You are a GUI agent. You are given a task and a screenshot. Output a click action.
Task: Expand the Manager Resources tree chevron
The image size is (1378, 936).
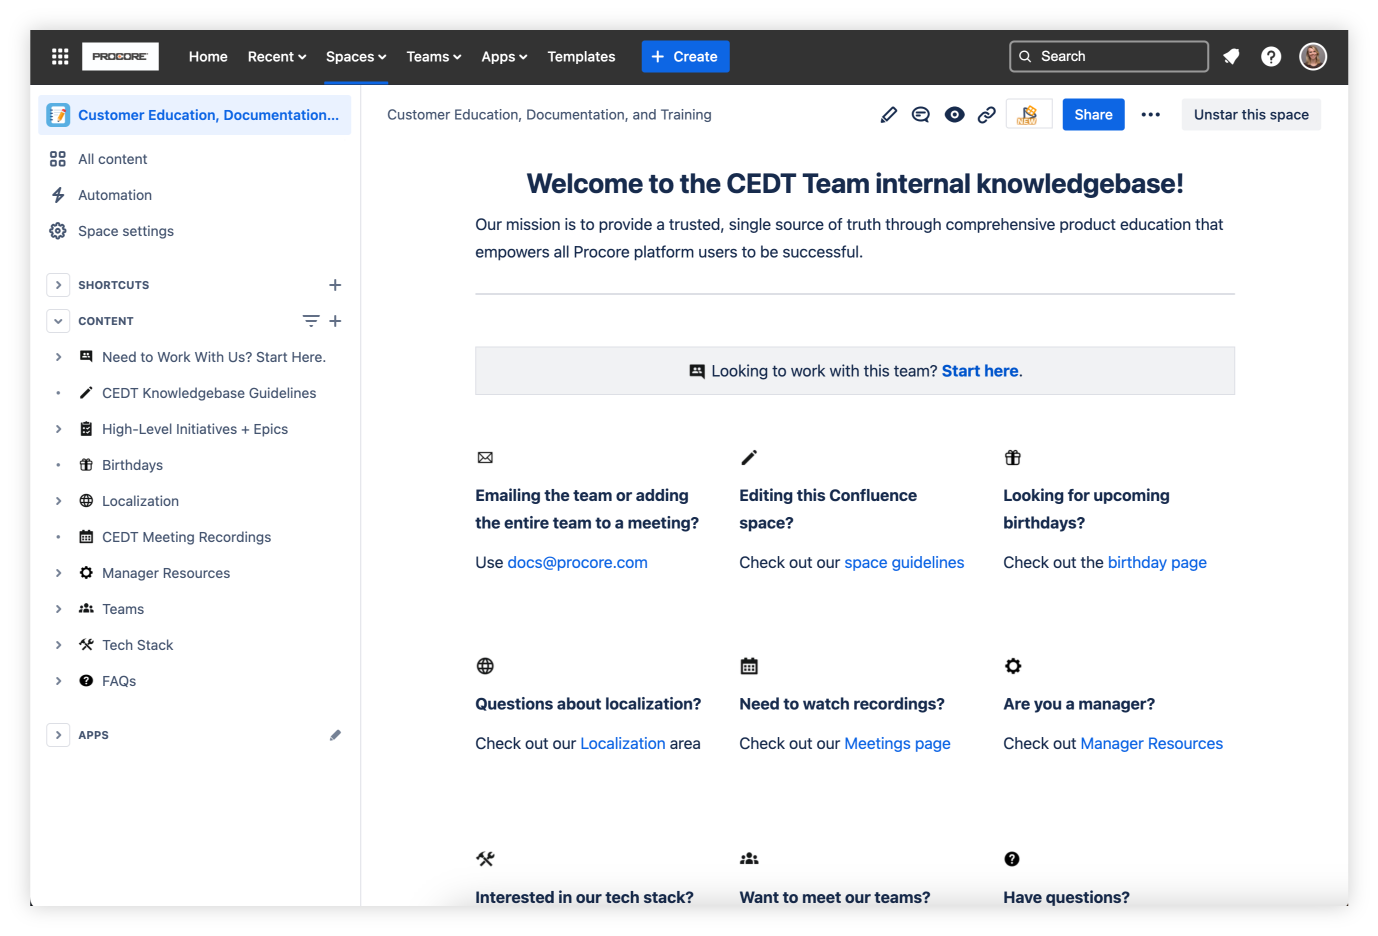(x=58, y=573)
